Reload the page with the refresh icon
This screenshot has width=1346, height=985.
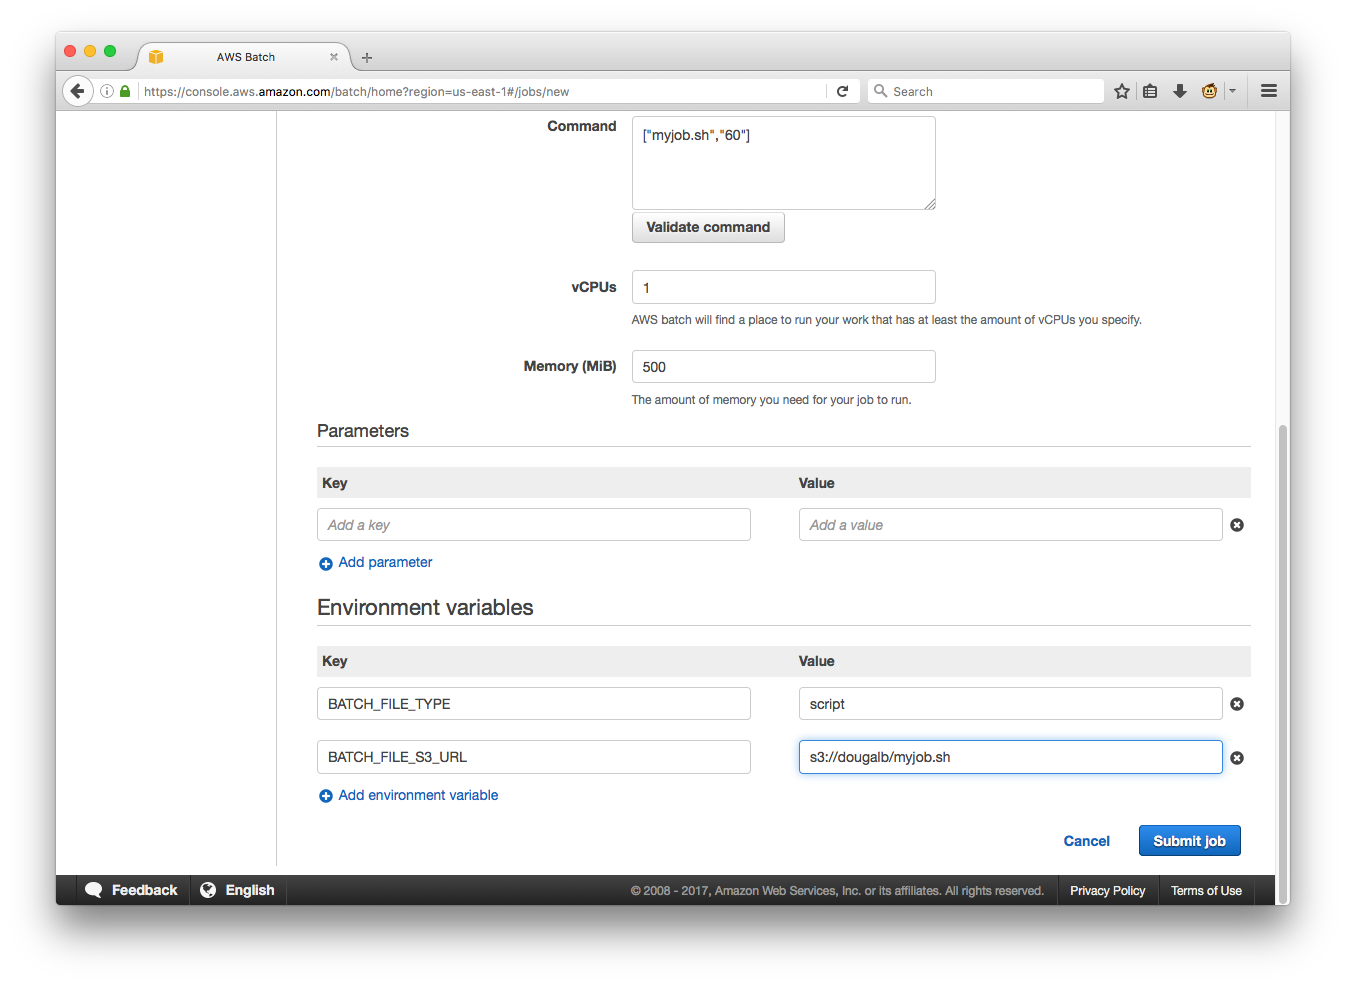click(843, 91)
